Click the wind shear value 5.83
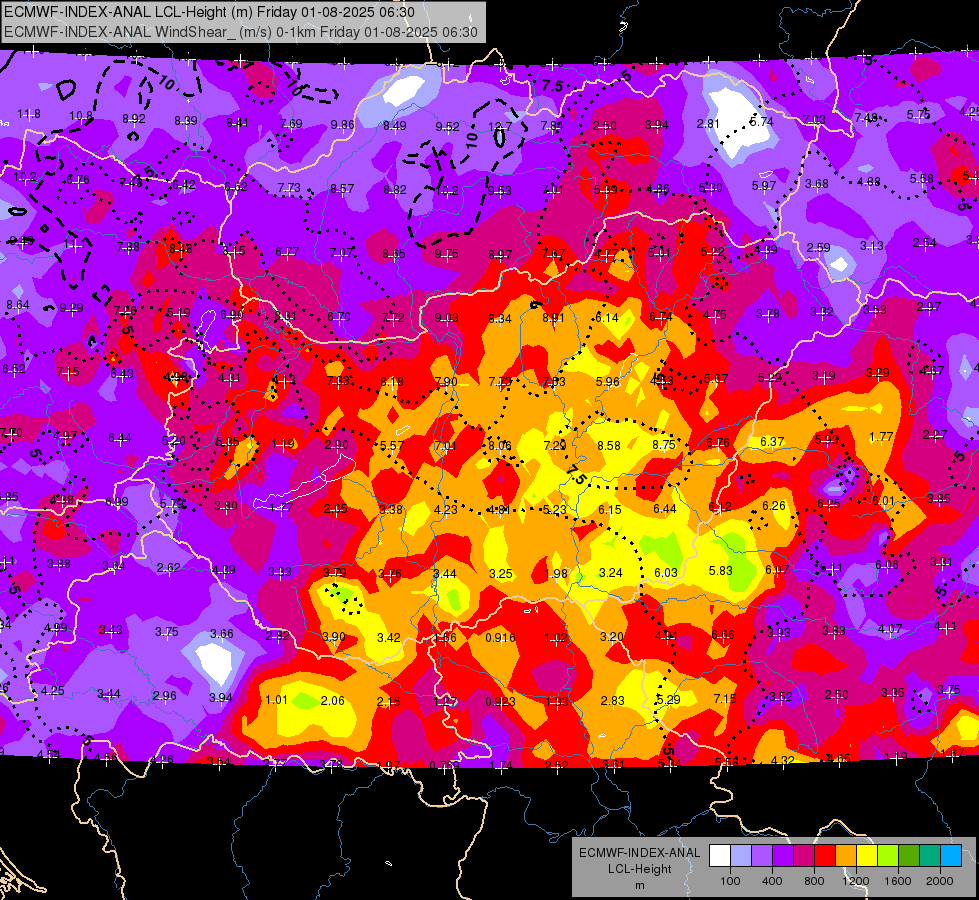979x900 pixels. 721,571
